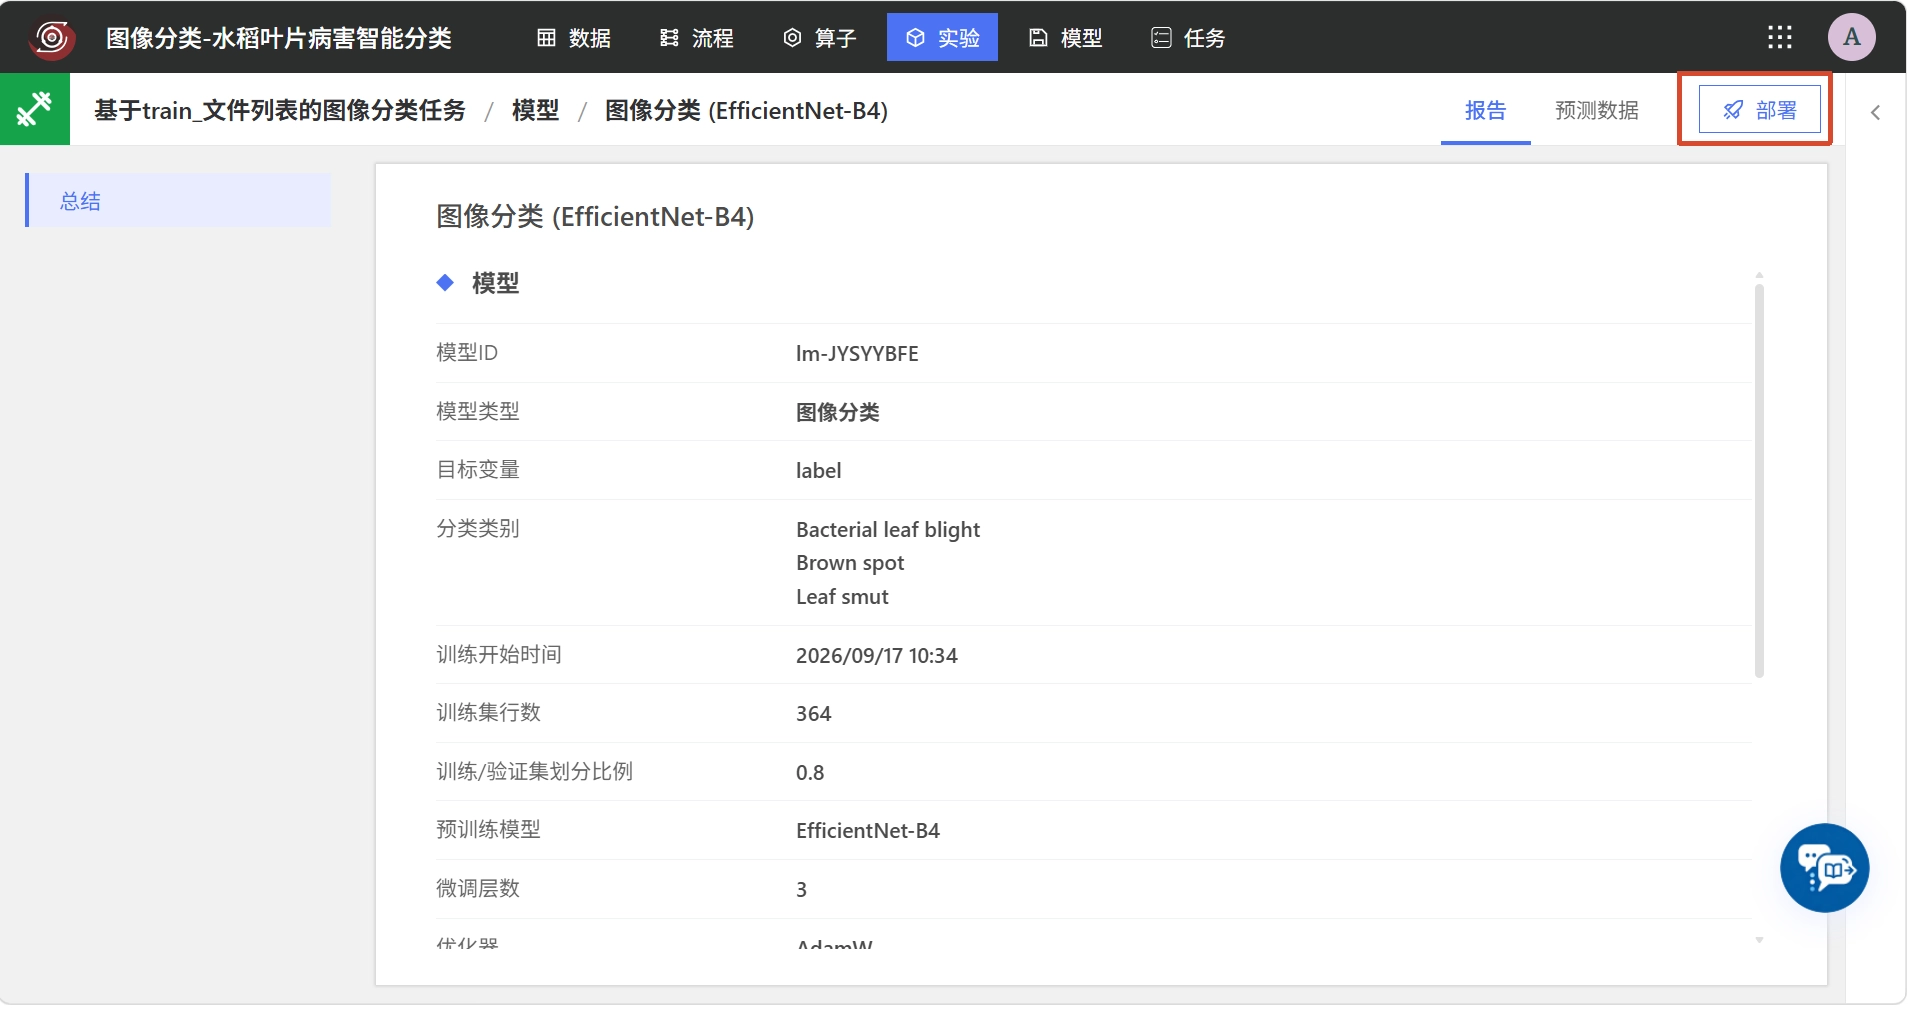
Task: Click the scroll down arrow in report
Action: pos(1759,940)
